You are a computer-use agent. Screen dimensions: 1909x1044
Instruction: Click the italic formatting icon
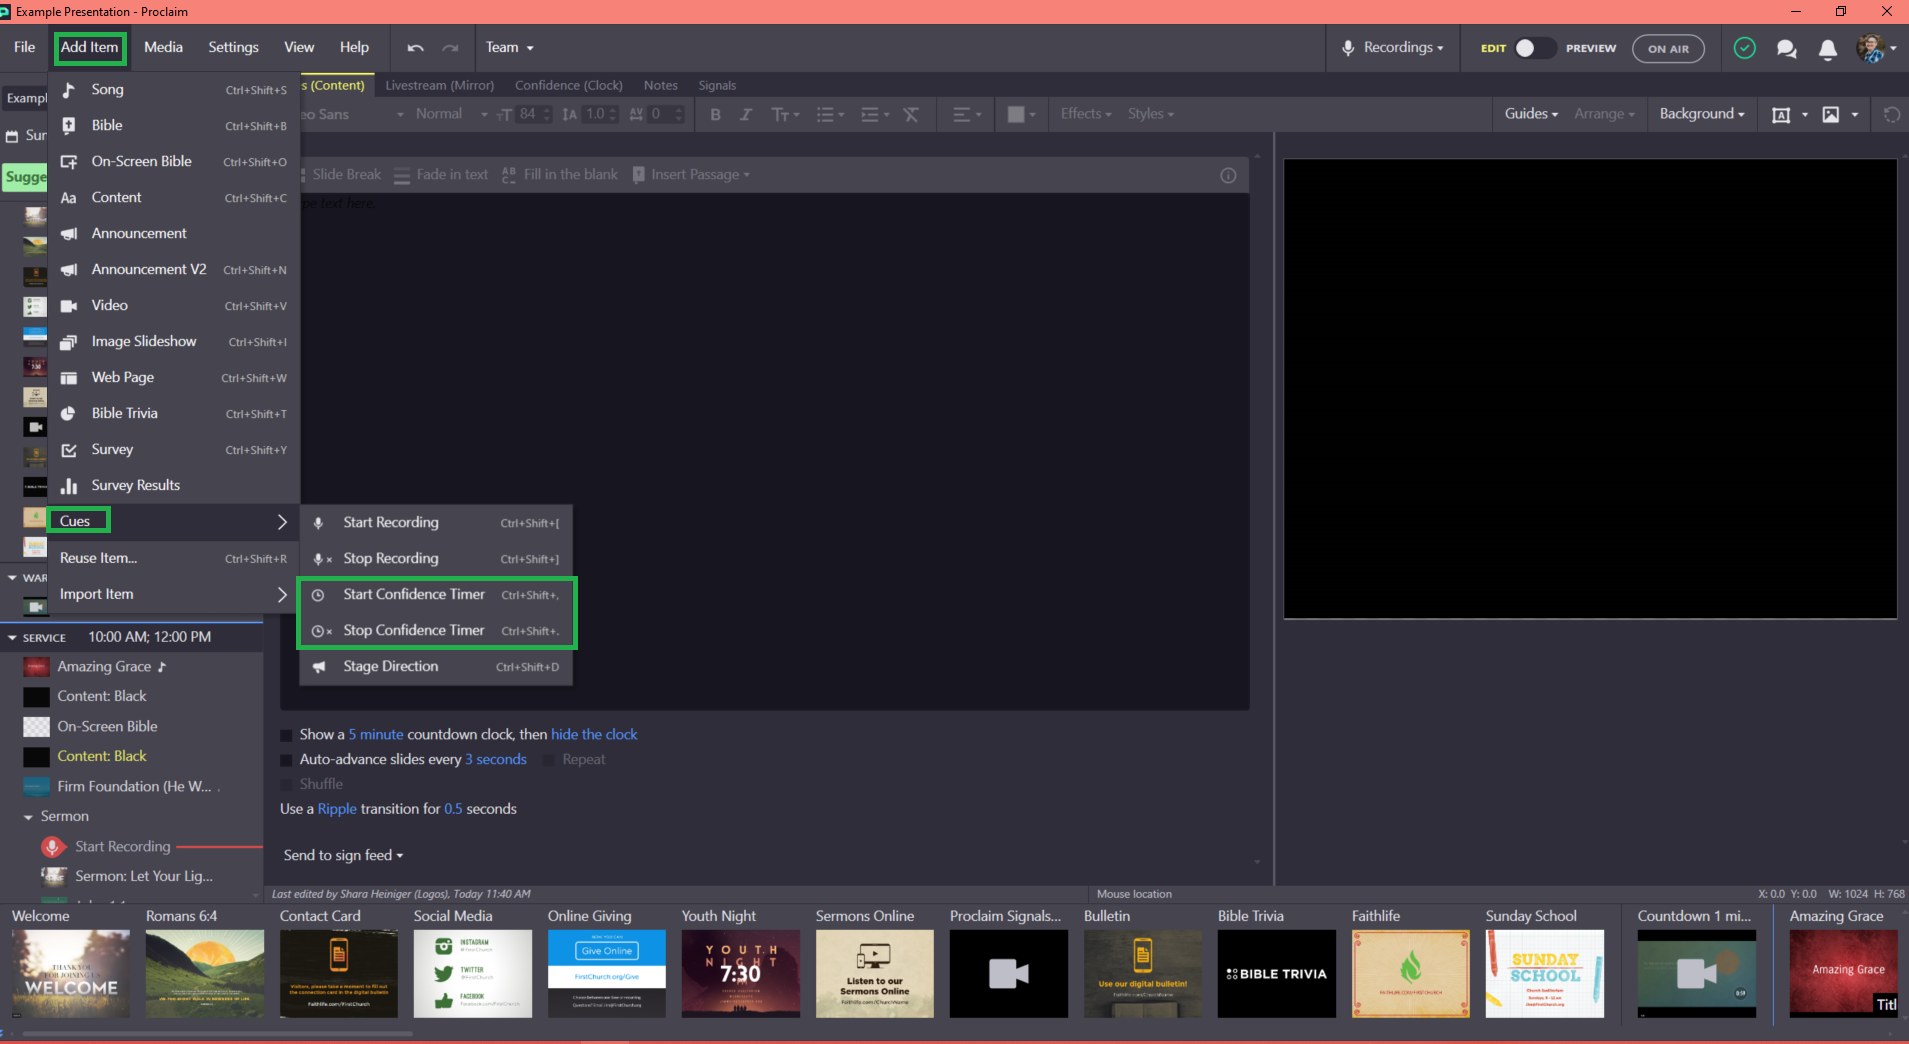click(746, 114)
